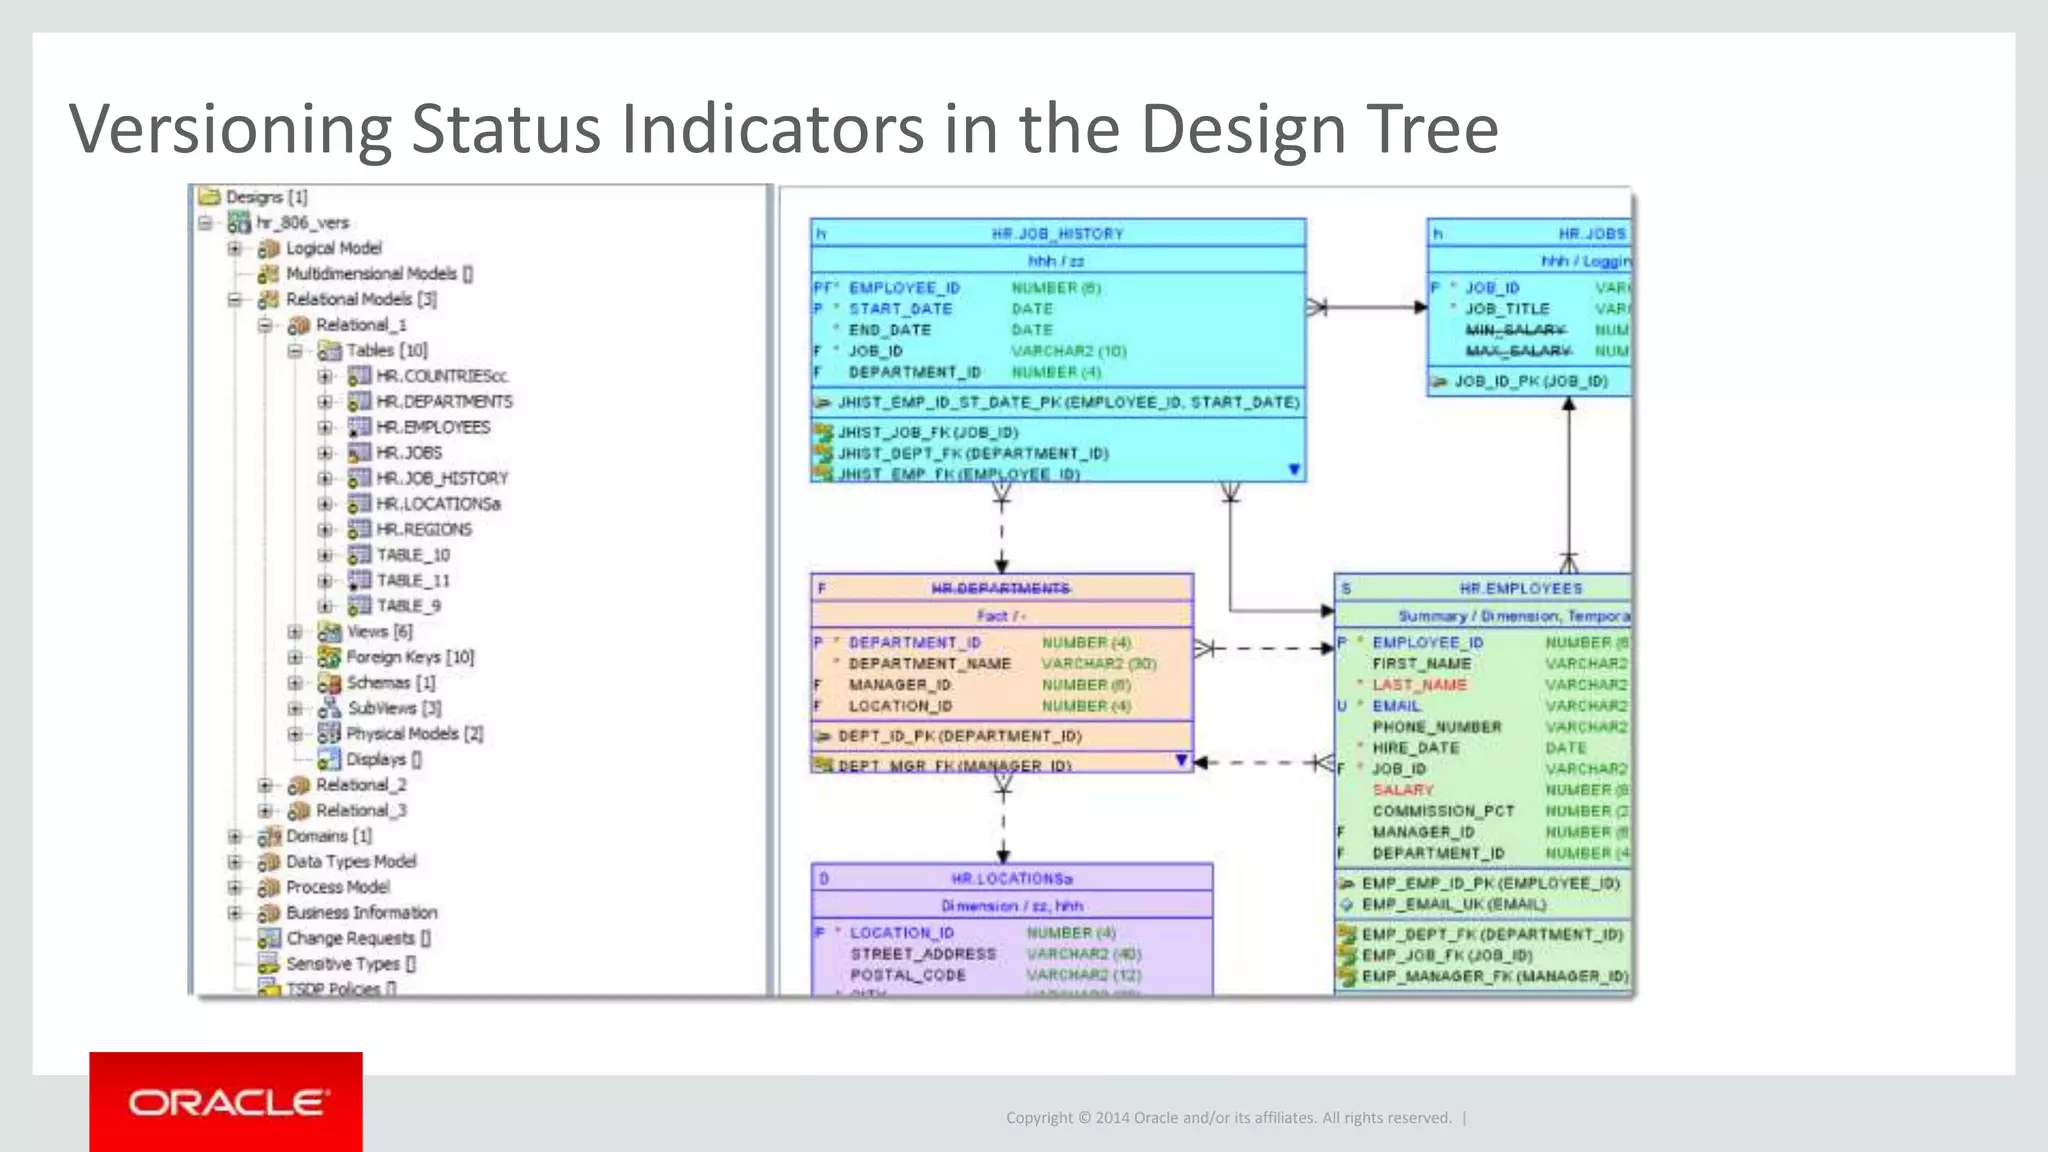Click the Domains [1] icon
The width and height of the screenshot is (2048, 1152).
click(x=268, y=836)
